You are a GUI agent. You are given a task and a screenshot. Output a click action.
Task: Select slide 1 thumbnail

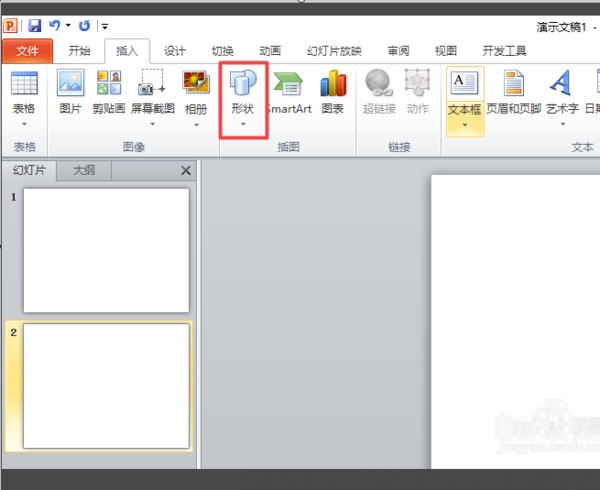(106, 250)
